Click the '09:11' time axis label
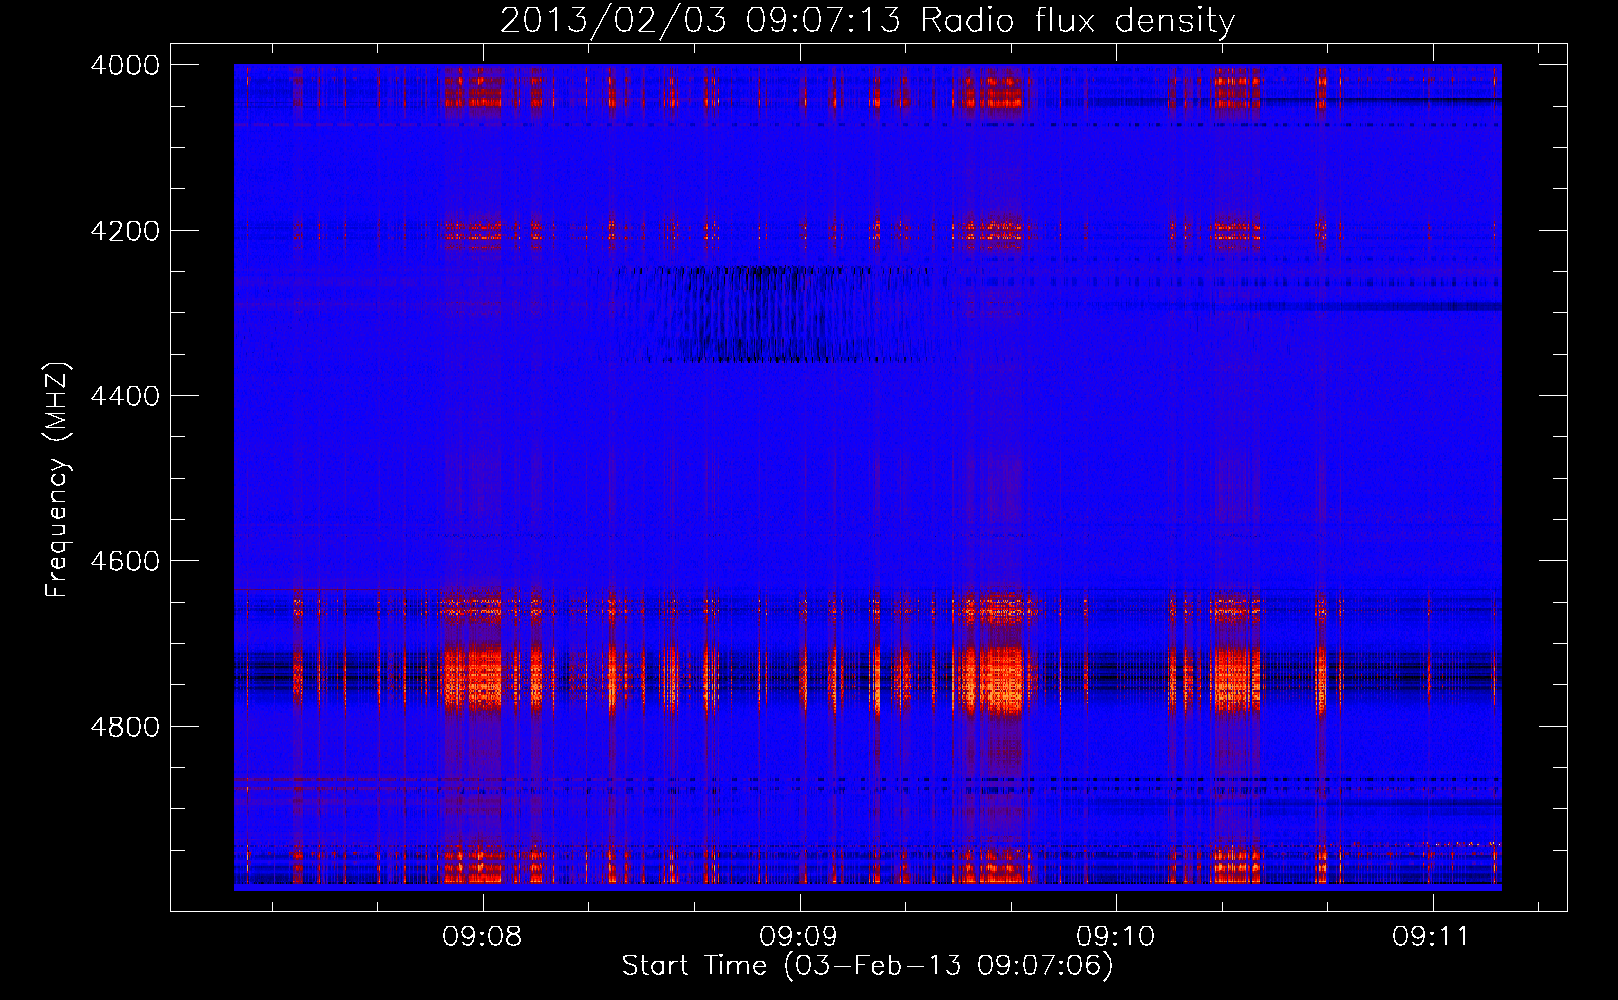Viewport: 1618px width, 1000px height. [x=1432, y=936]
